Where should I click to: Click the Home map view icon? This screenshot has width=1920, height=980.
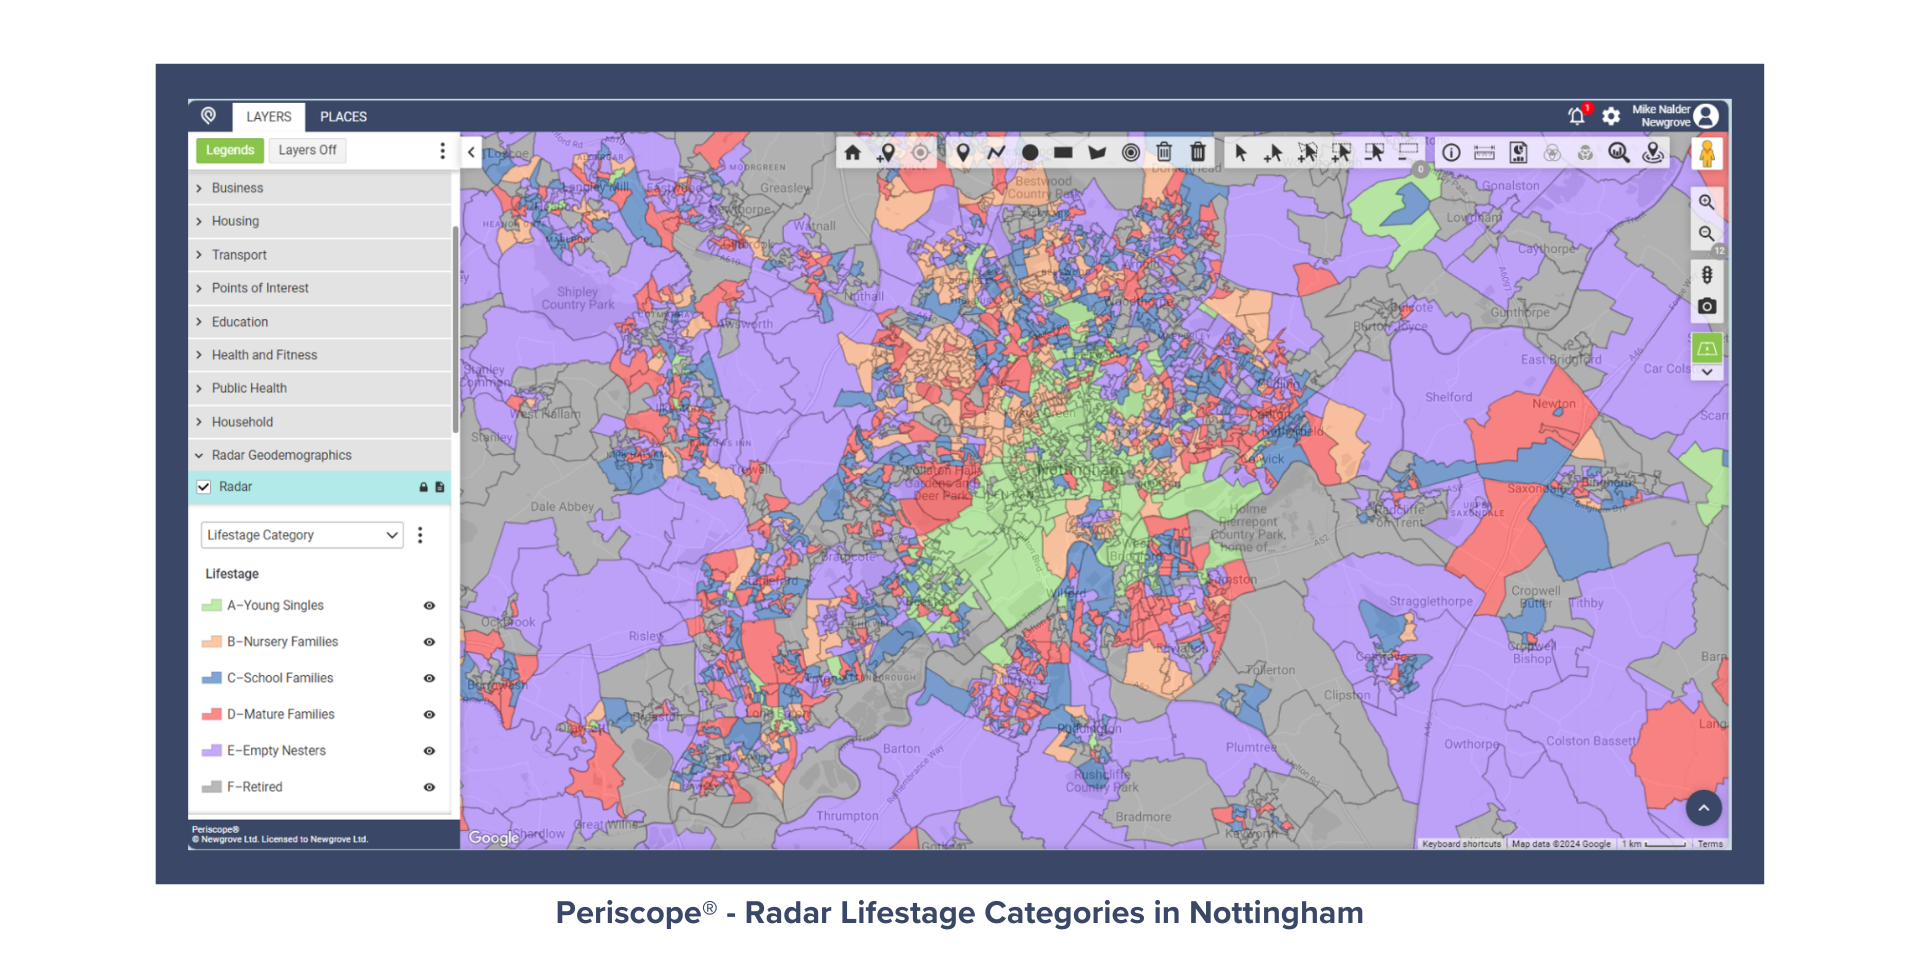(x=852, y=153)
